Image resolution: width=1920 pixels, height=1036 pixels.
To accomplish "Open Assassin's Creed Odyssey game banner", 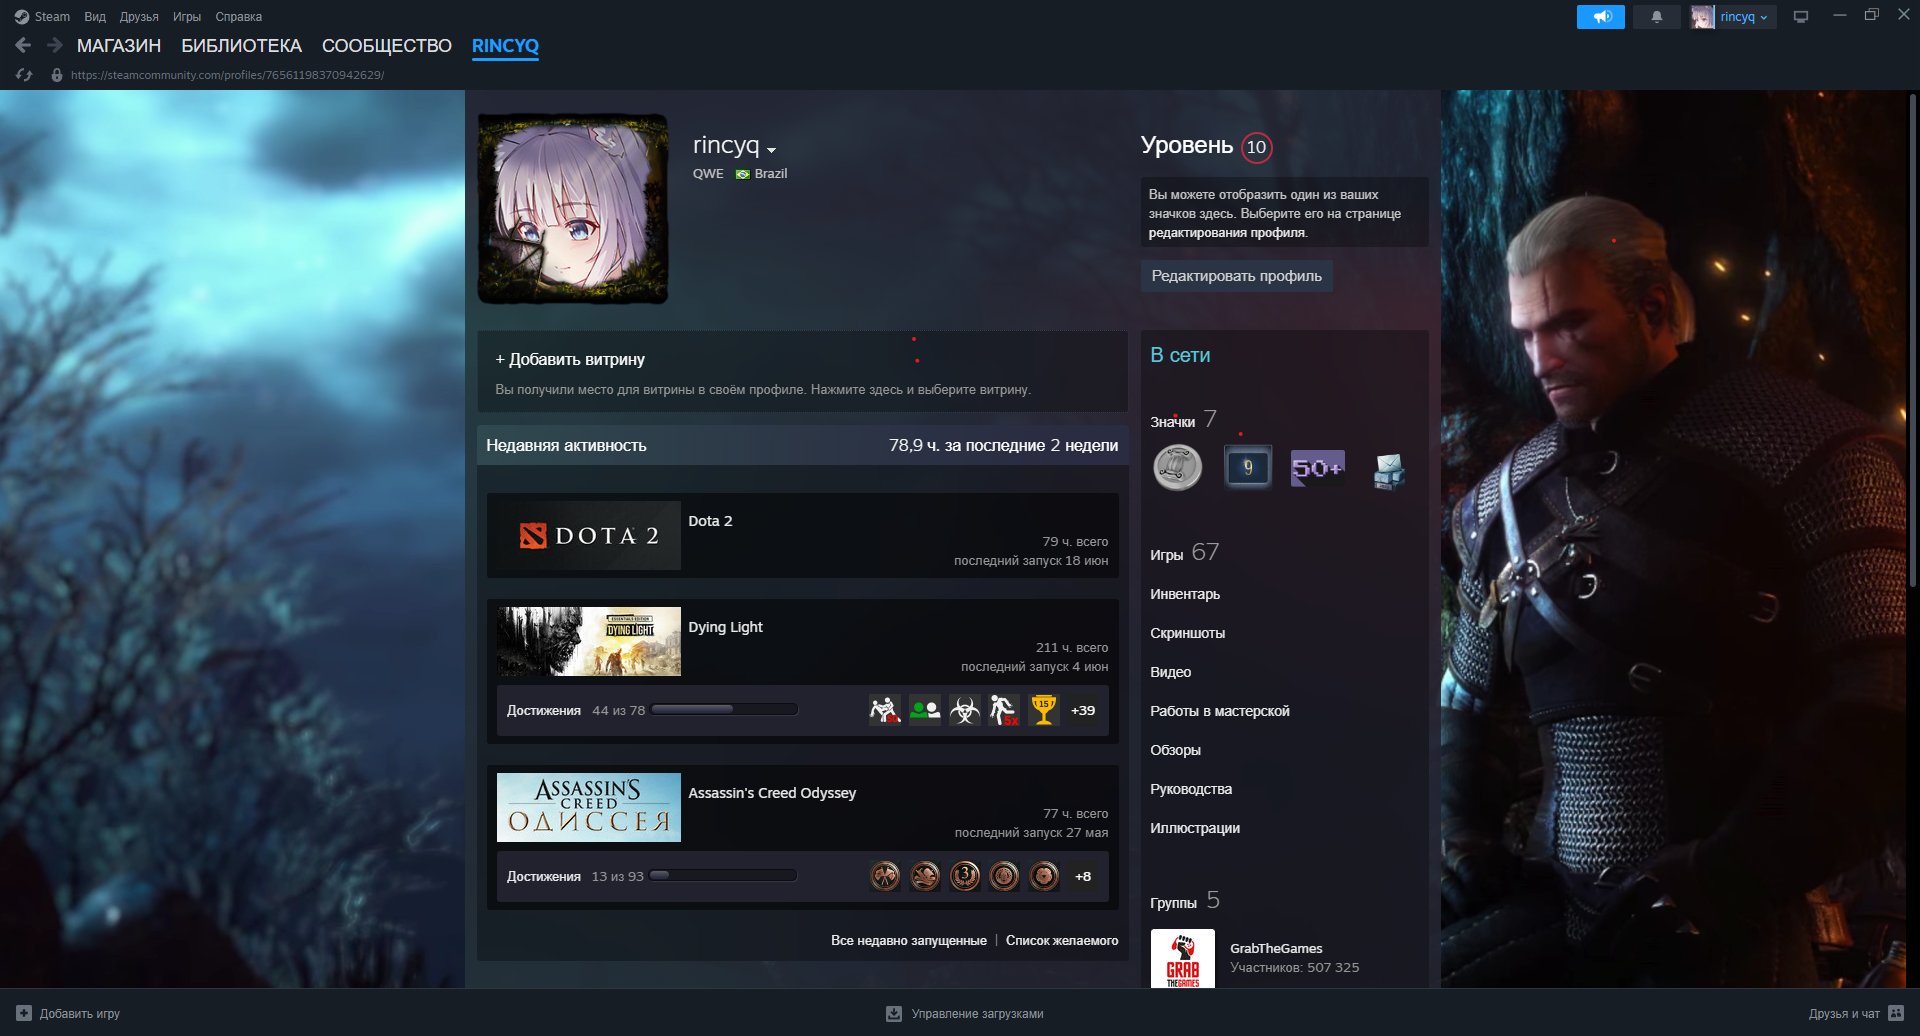I will point(589,808).
